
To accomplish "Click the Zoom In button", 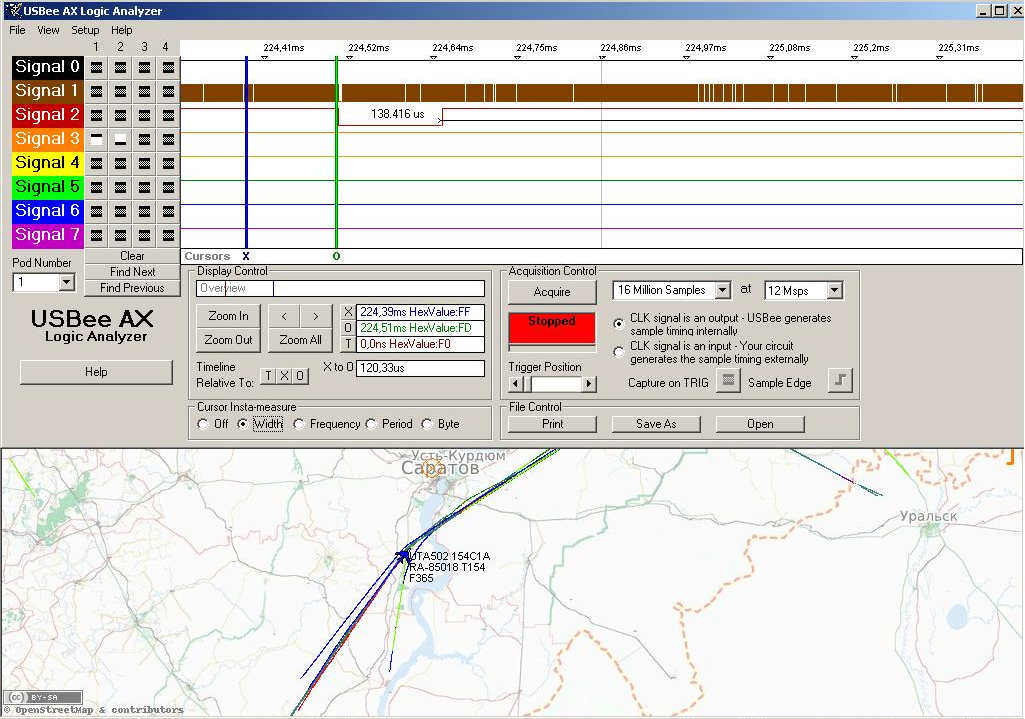I will tap(228, 316).
